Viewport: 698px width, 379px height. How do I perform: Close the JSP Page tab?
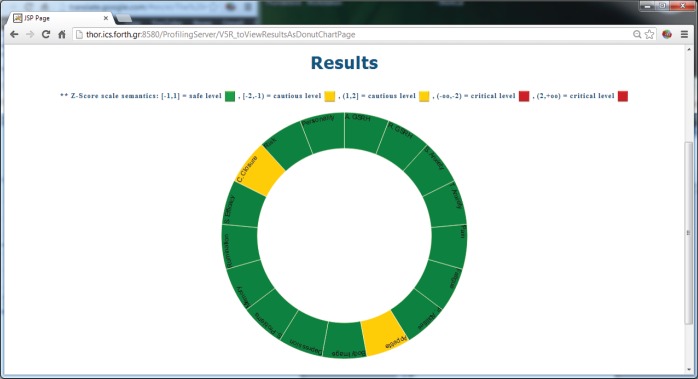point(106,18)
